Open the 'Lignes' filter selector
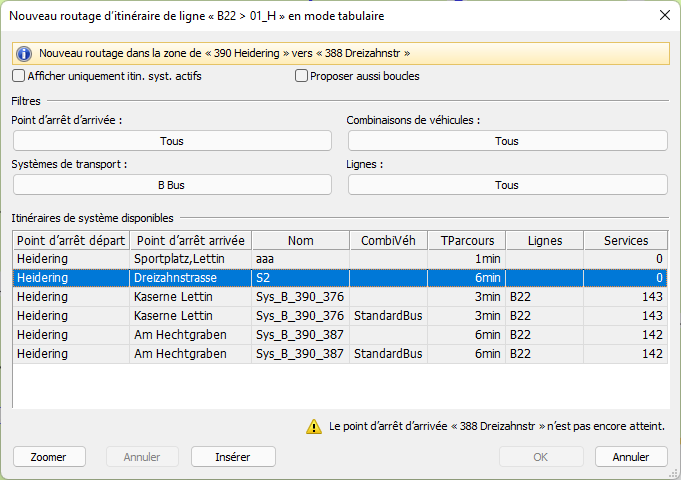Screen dimensions: 681x480 point(507,185)
